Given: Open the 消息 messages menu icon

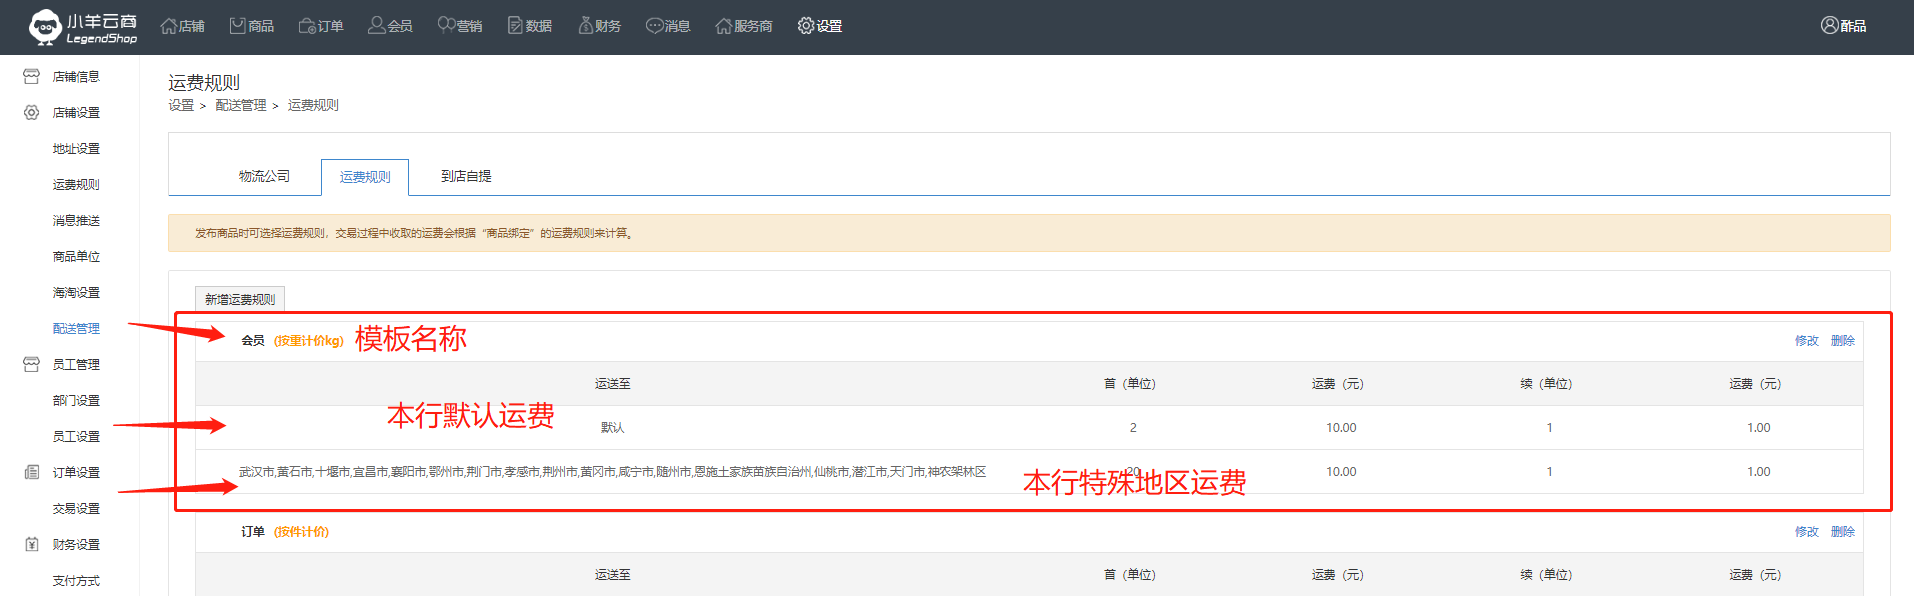Looking at the screenshot, I should [x=655, y=26].
